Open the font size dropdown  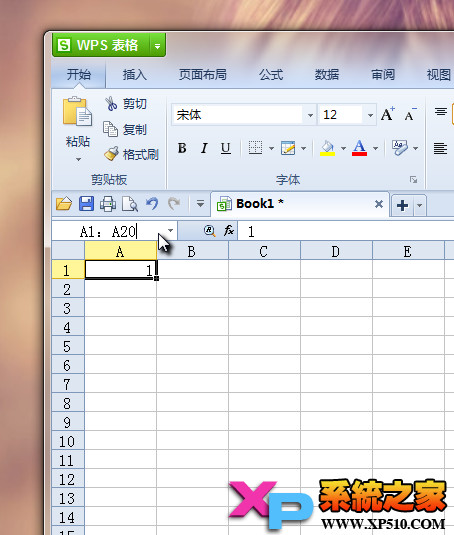tap(370, 115)
